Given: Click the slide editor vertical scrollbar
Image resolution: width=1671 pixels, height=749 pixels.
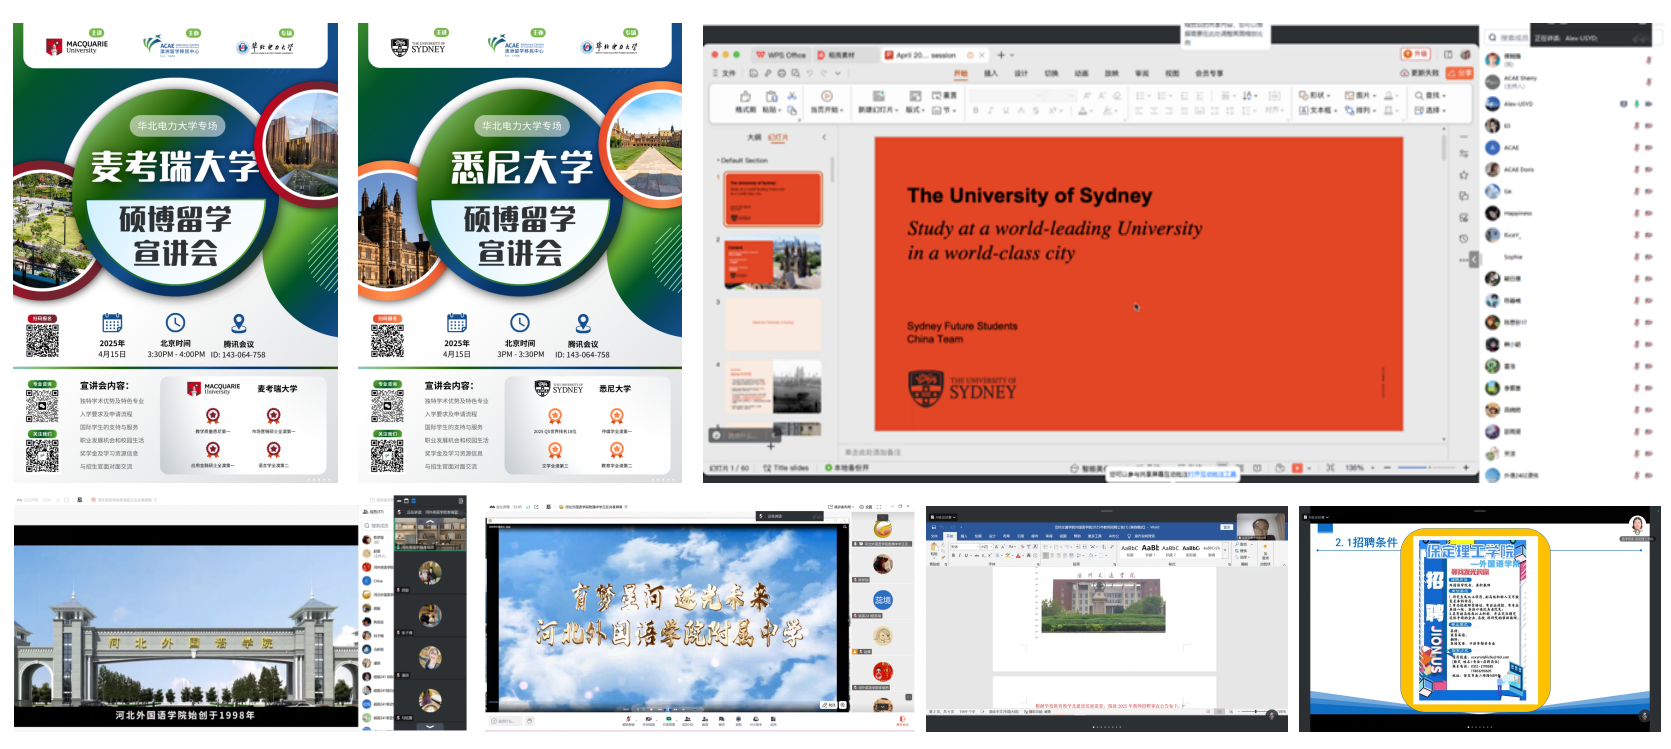Looking at the screenshot, I should (x=1444, y=150).
